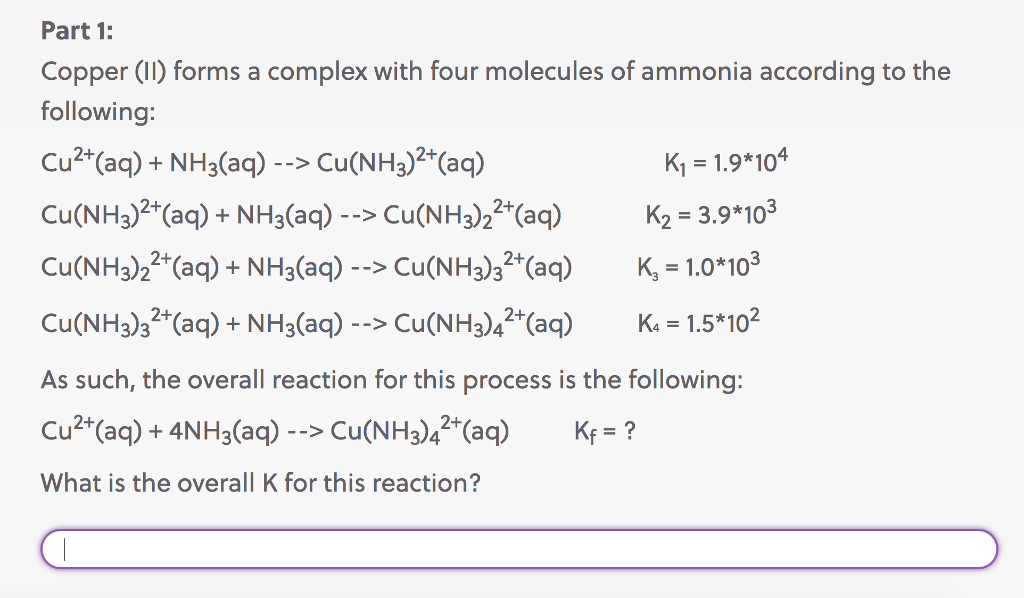Click the answer input field

point(519,549)
